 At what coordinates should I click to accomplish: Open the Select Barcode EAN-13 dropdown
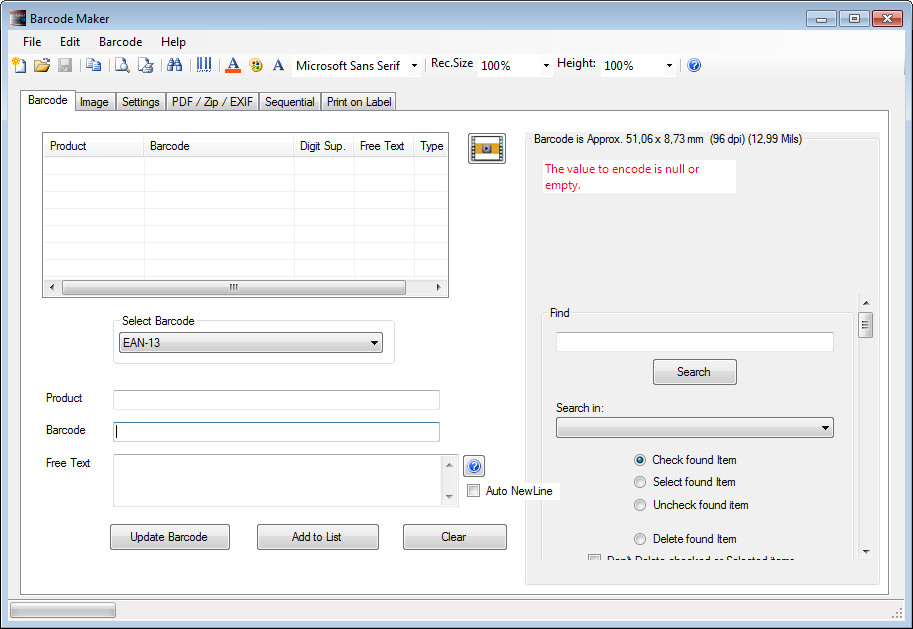tap(250, 342)
